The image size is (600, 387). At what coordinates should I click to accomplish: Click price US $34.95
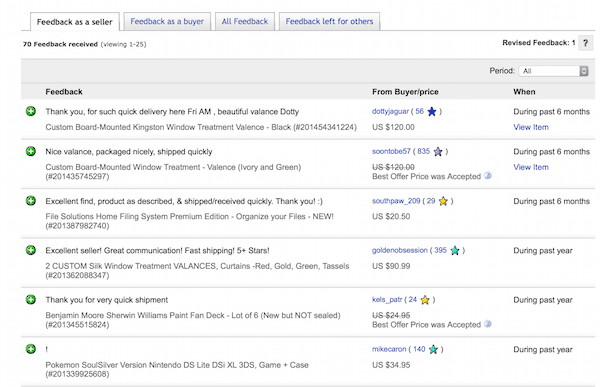pos(391,365)
